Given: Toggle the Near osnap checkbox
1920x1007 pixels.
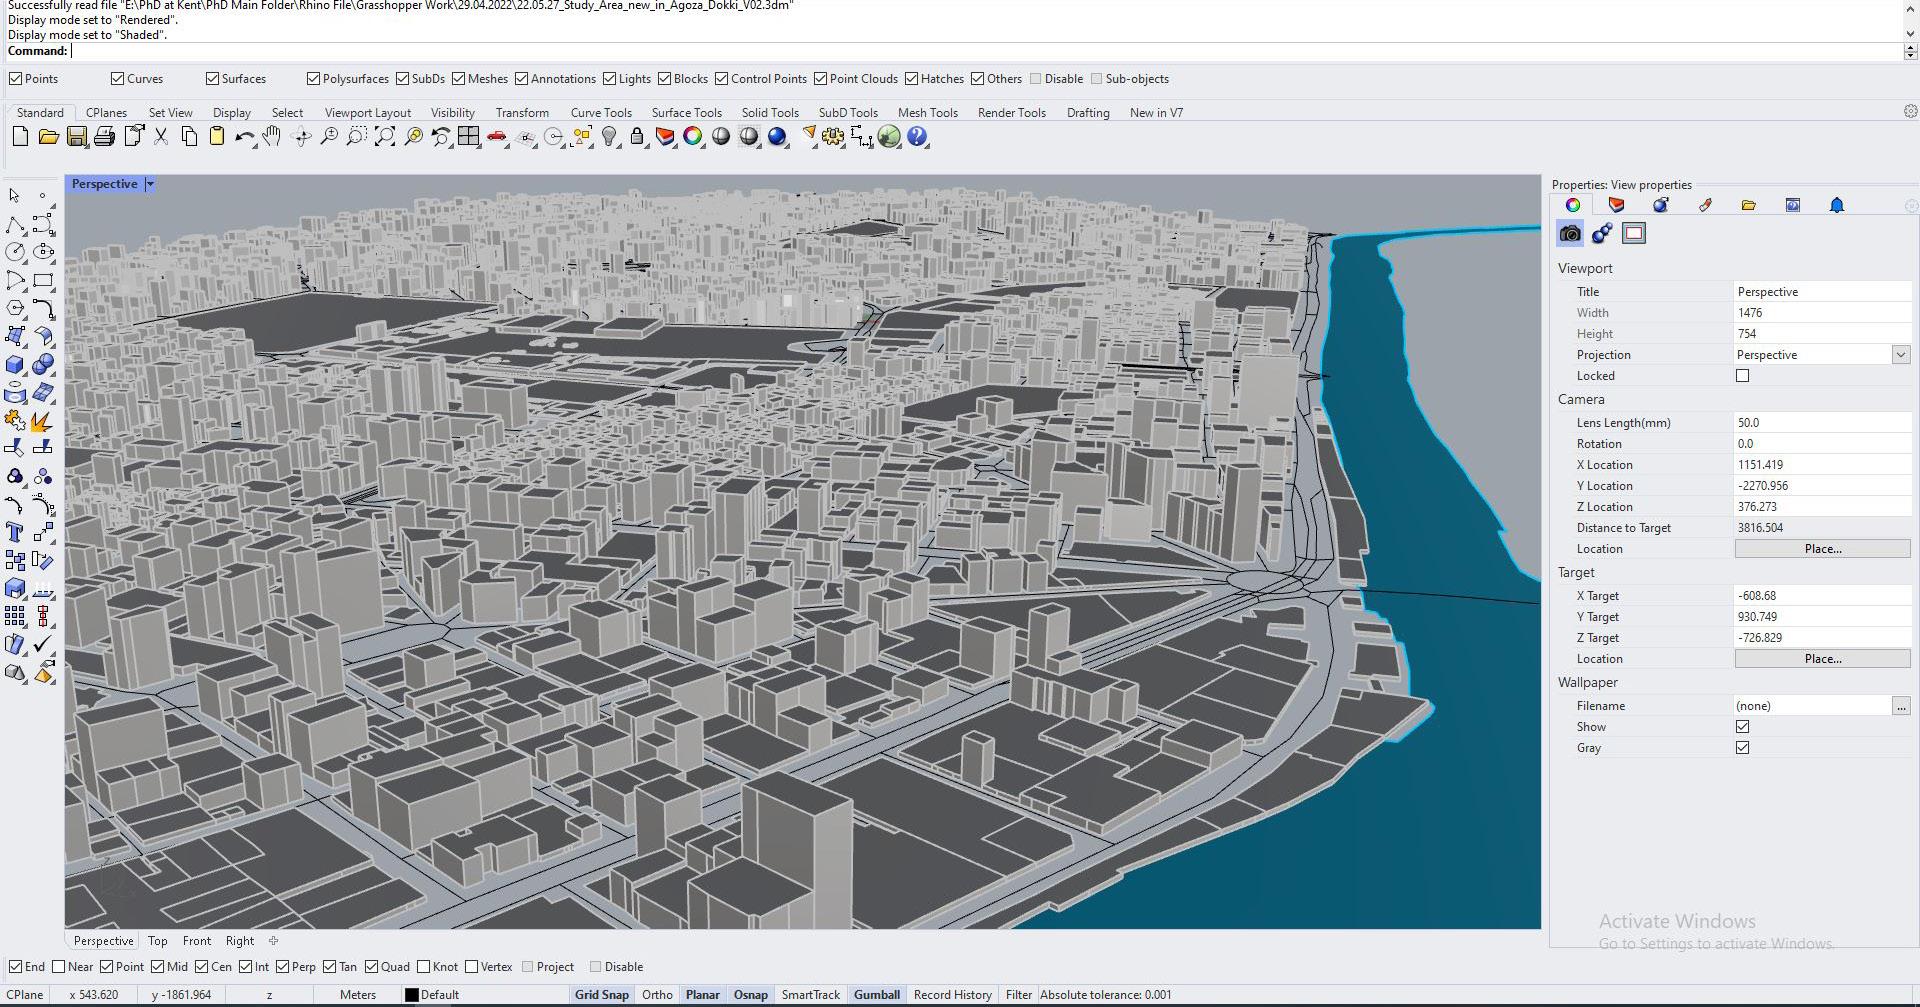Looking at the screenshot, I should [x=59, y=967].
